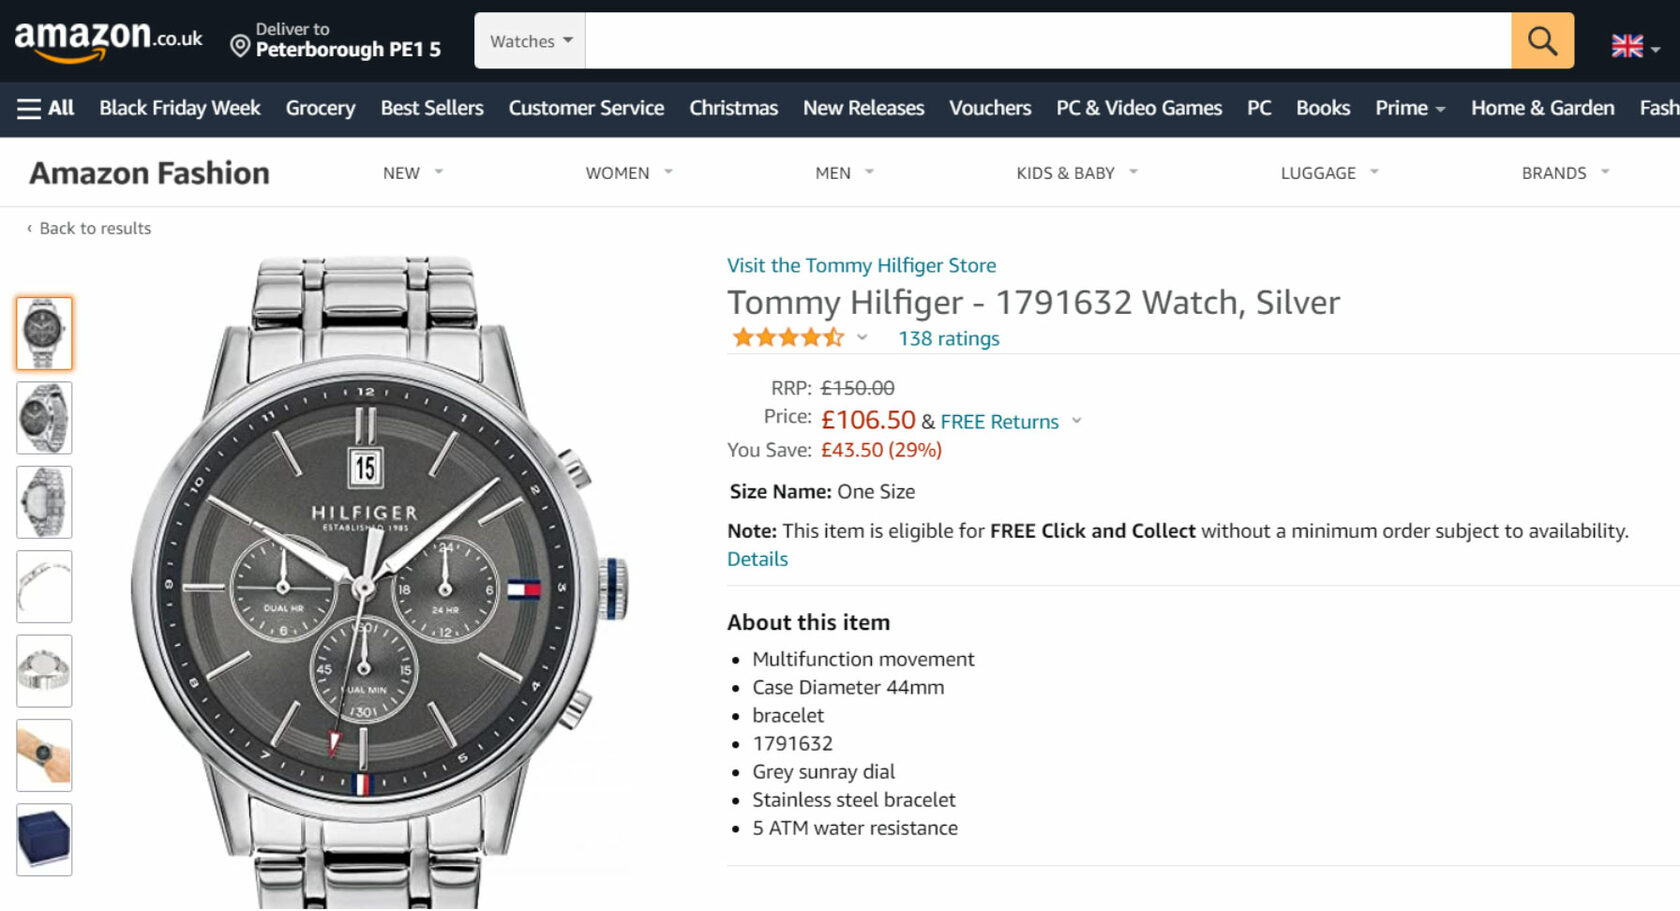The height and width of the screenshot is (911, 1680).
Task: Click the Click and Collect Details link
Action: (757, 559)
